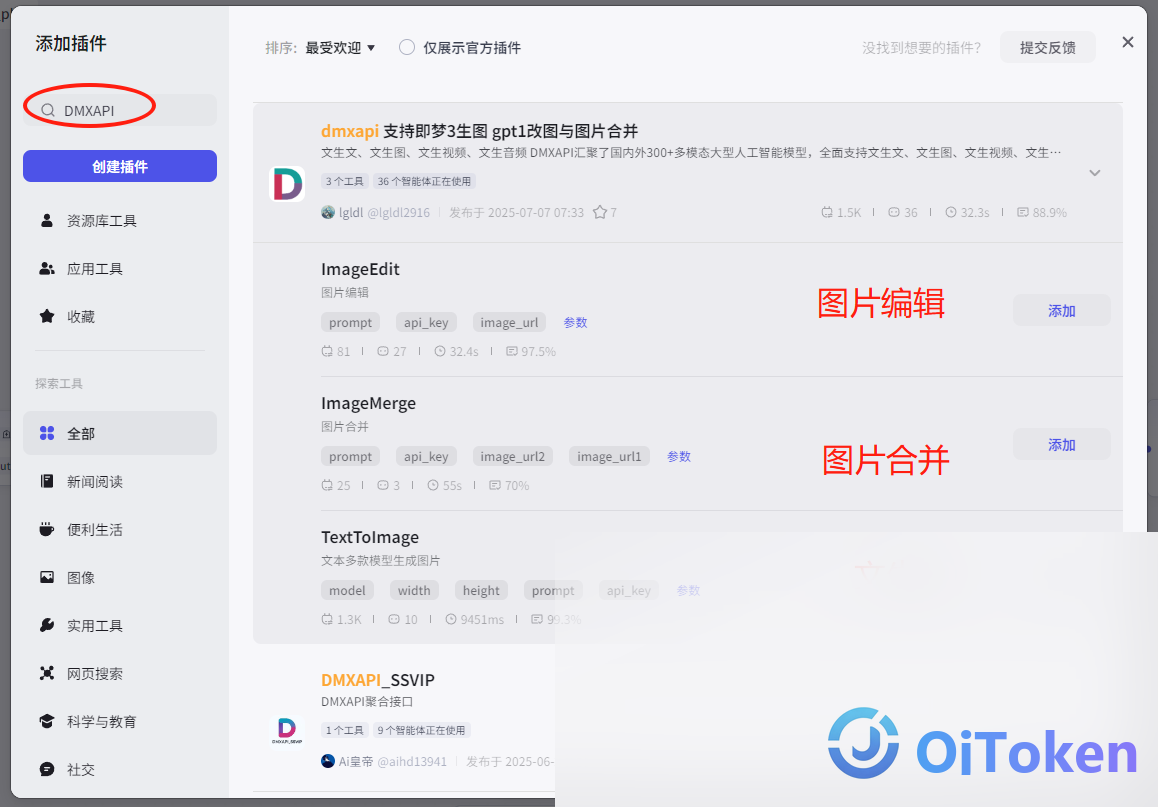This screenshot has width=1158, height=807.
Task: Click the 科学与教育 graduation cap icon
Action: [x=47, y=721]
